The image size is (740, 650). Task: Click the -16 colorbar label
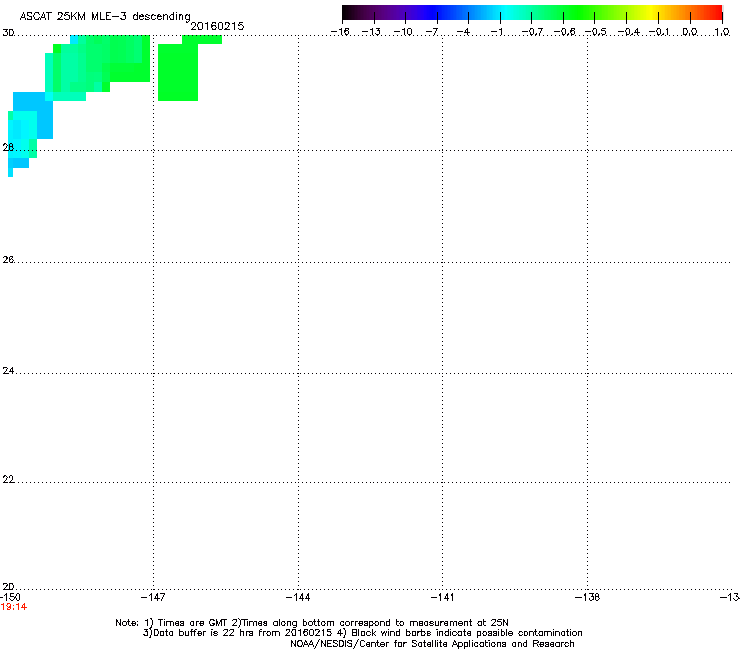(340, 32)
